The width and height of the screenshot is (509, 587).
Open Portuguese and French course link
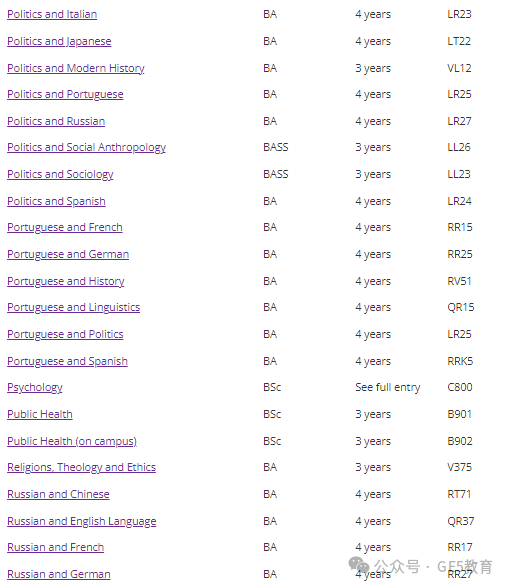point(65,228)
